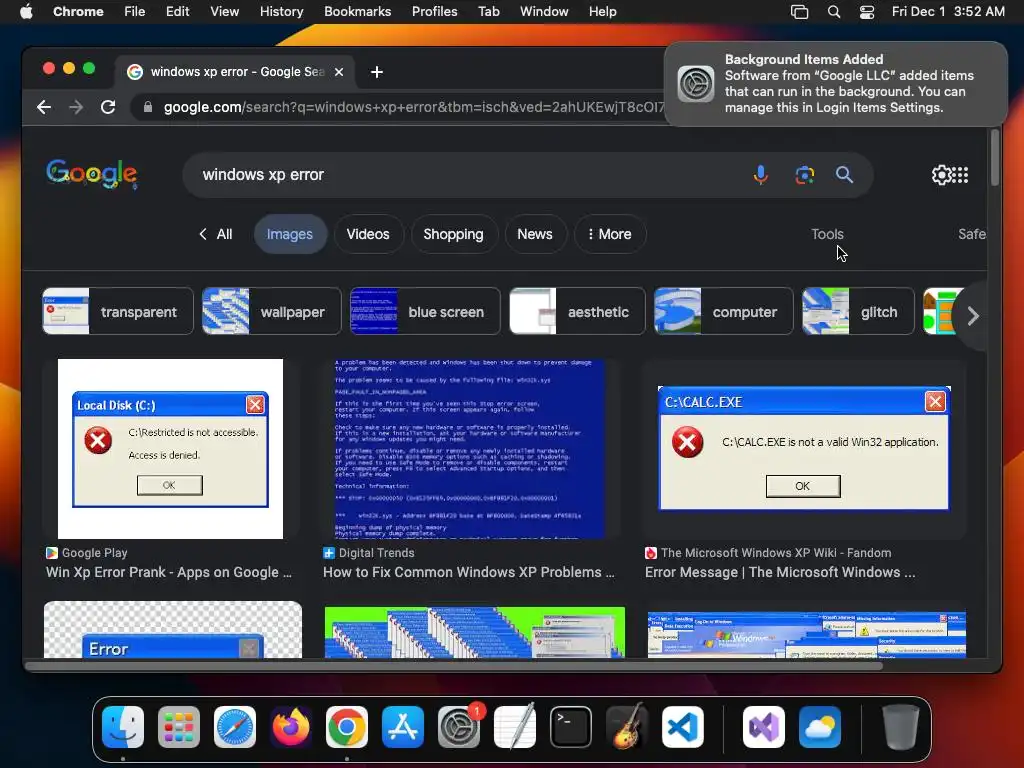Launch GarageBand from the Dock

(x=626, y=727)
